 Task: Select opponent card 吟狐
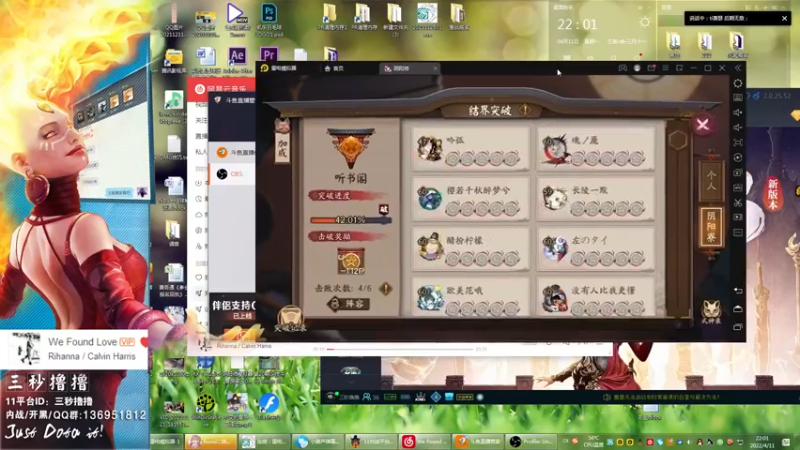click(x=470, y=149)
